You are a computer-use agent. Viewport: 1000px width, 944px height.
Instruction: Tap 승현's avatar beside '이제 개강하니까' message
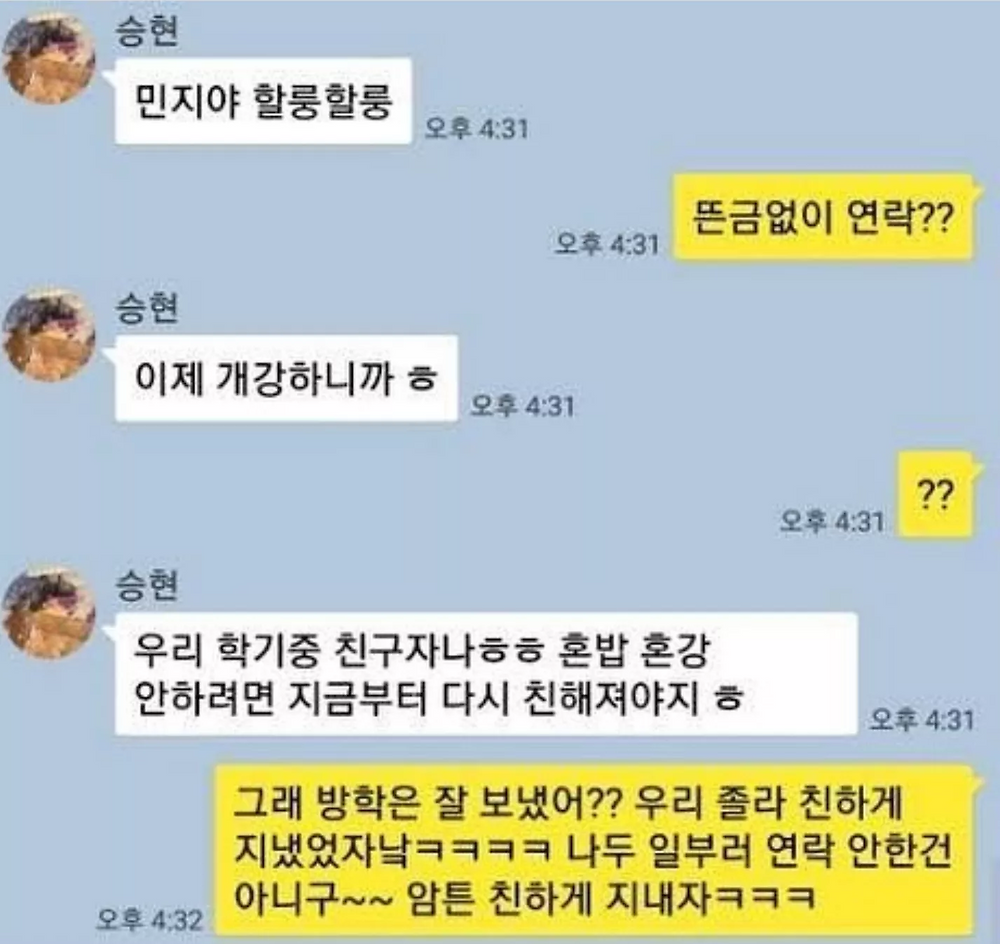[49, 335]
